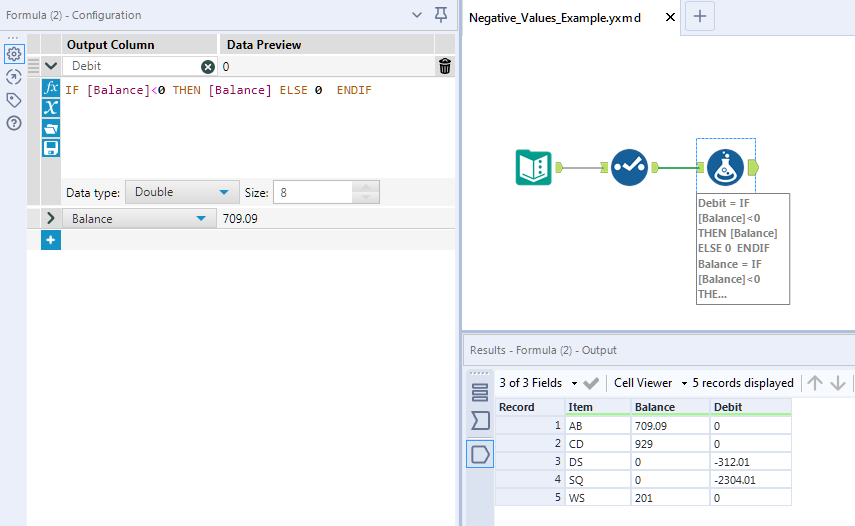Viewport: 855px width, 526px height.
Task: Select the Item cell SQ
Action: (598, 480)
